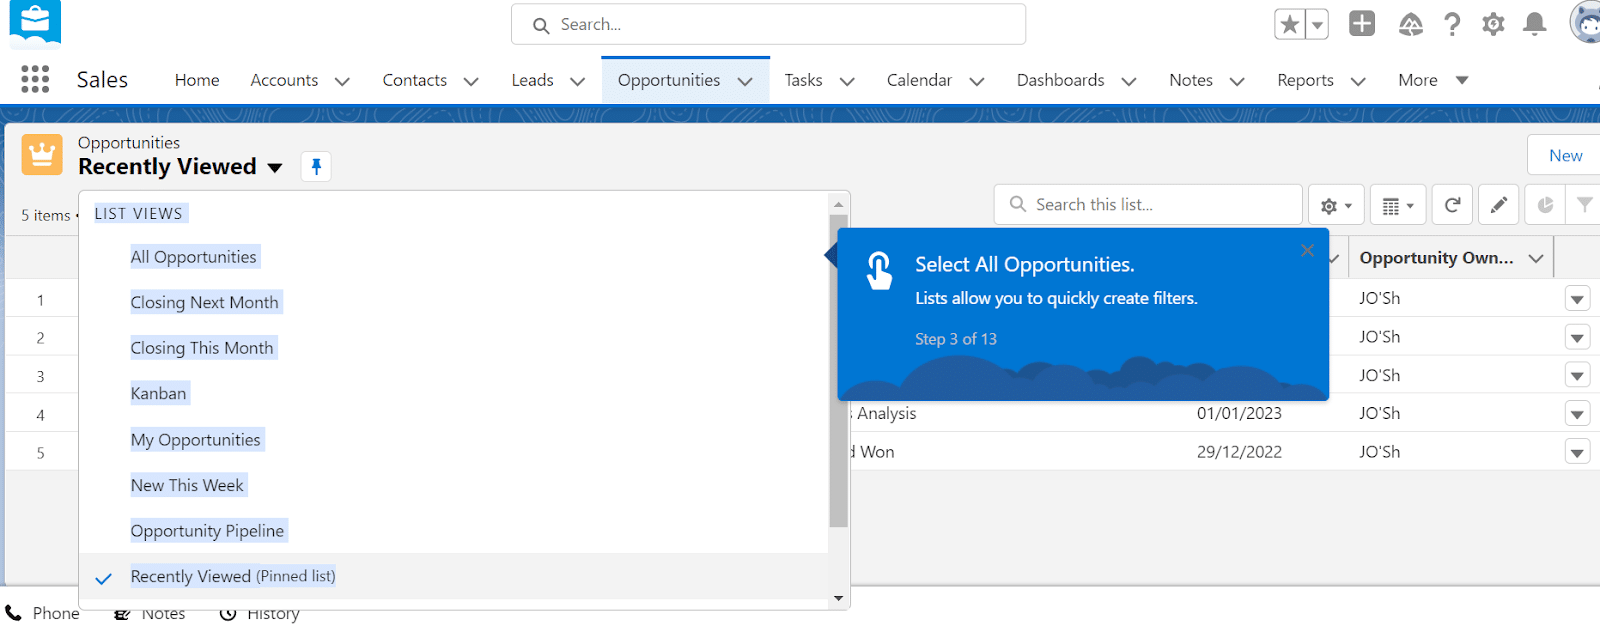Open the Setup gear icon
This screenshot has height=626, width=1600.
click(1493, 24)
